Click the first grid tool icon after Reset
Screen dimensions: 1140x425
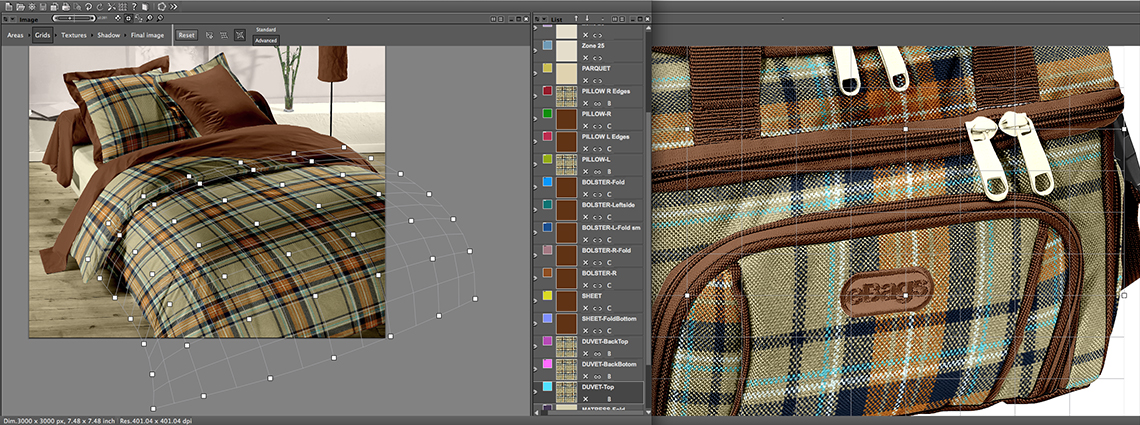[x=209, y=35]
